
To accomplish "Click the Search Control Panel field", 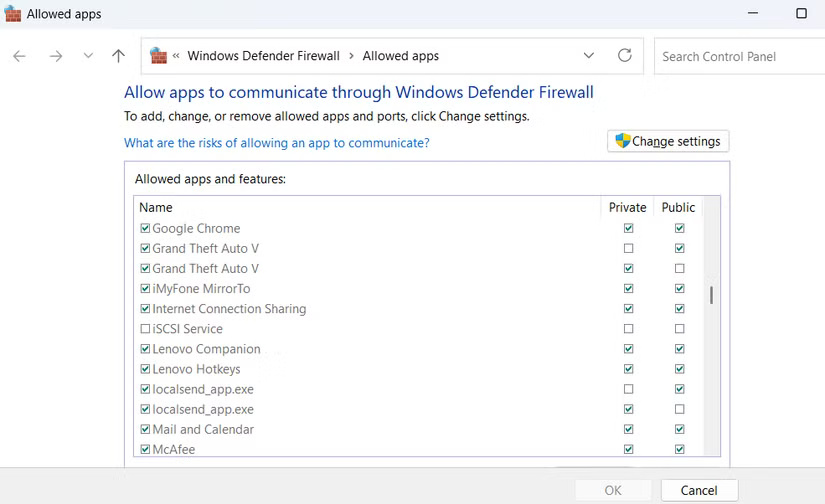I will pos(738,56).
